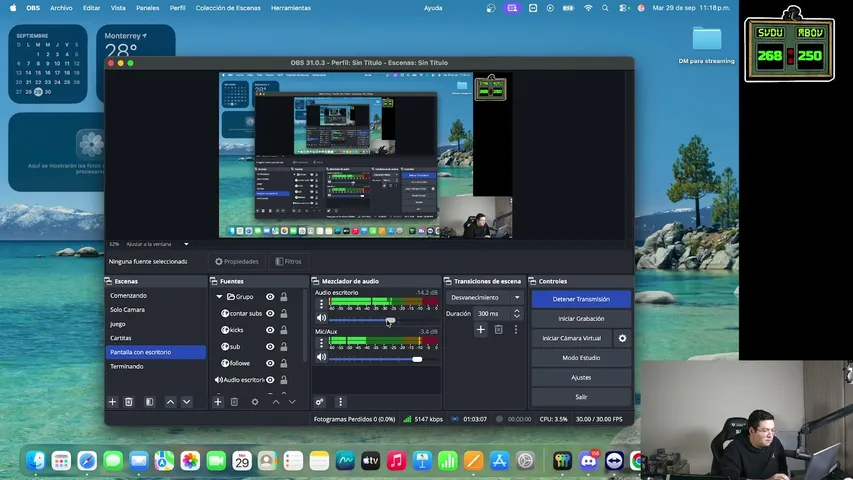Adjust transition Duración stepper arrows
Screen dimensions: 853x480
tap(517, 313)
